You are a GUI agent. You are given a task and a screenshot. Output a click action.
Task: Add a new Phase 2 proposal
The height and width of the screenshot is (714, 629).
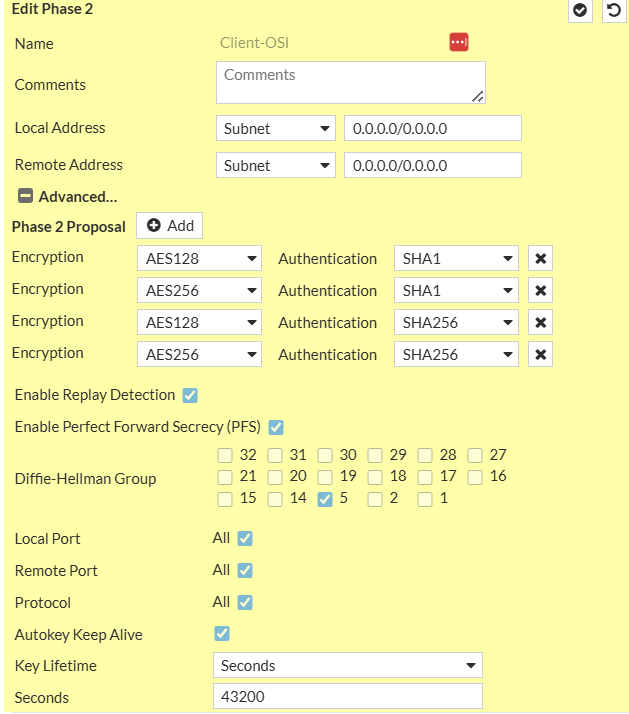tap(169, 225)
